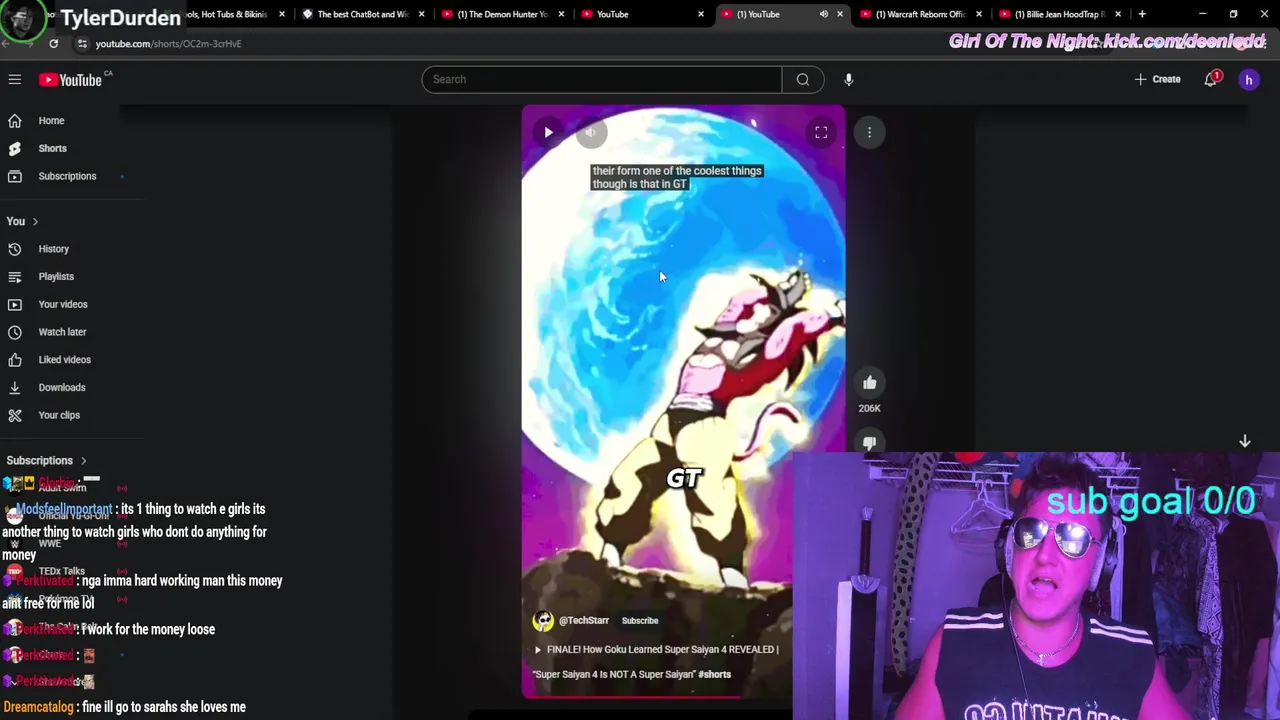This screenshot has width=1280, height=720.
Task: Click the Watch later clock icon
Action: pos(15,332)
